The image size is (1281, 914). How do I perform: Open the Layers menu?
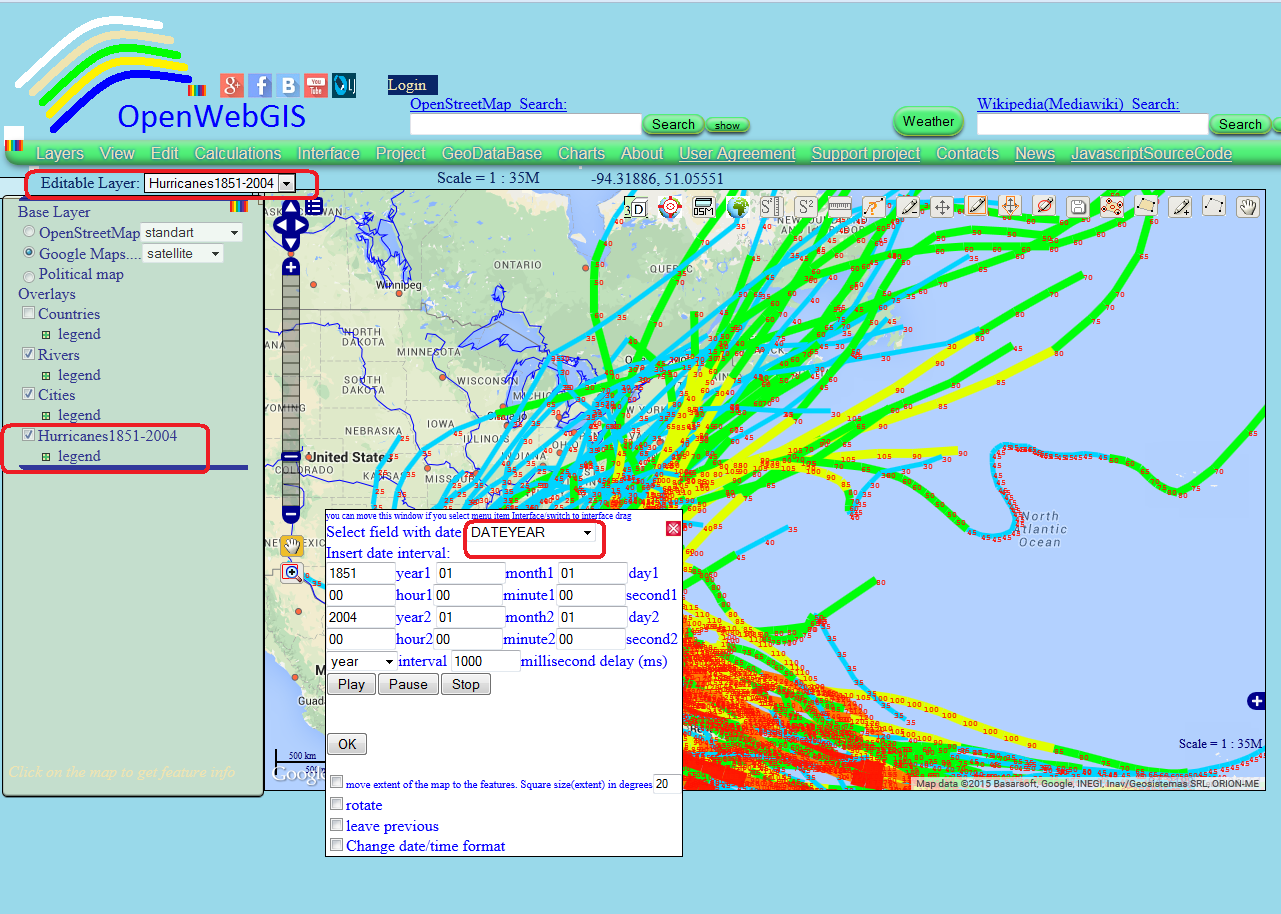(60, 153)
